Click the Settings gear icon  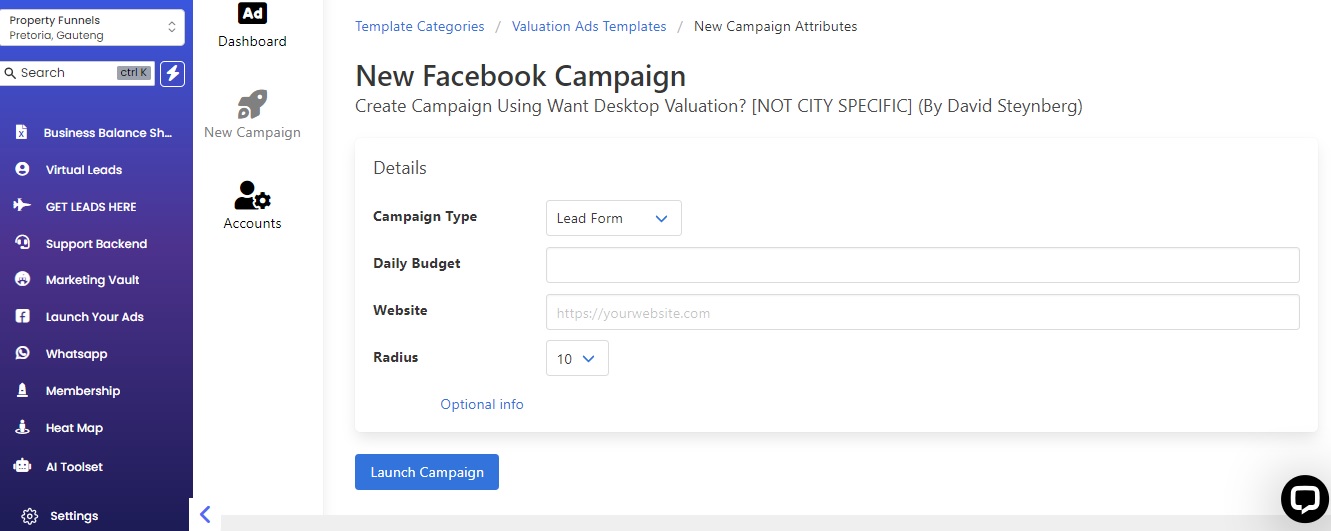(30, 516)
